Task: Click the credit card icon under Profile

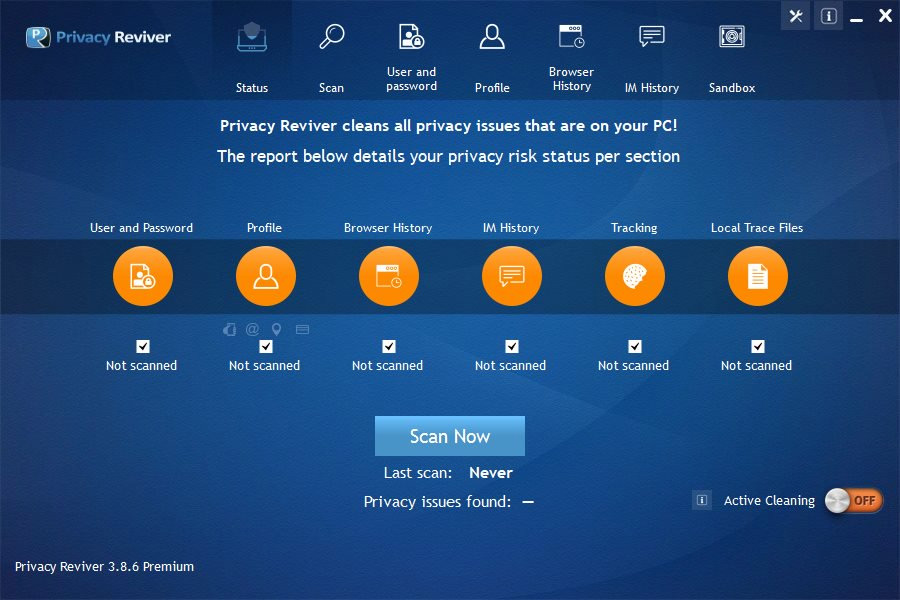Action: coord(302,330)
